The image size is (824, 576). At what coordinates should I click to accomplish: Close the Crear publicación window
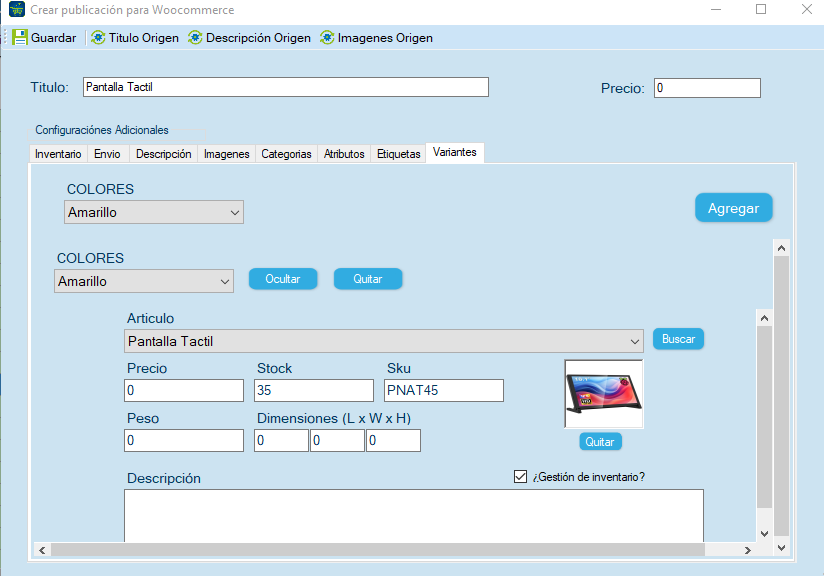point(807,9)
